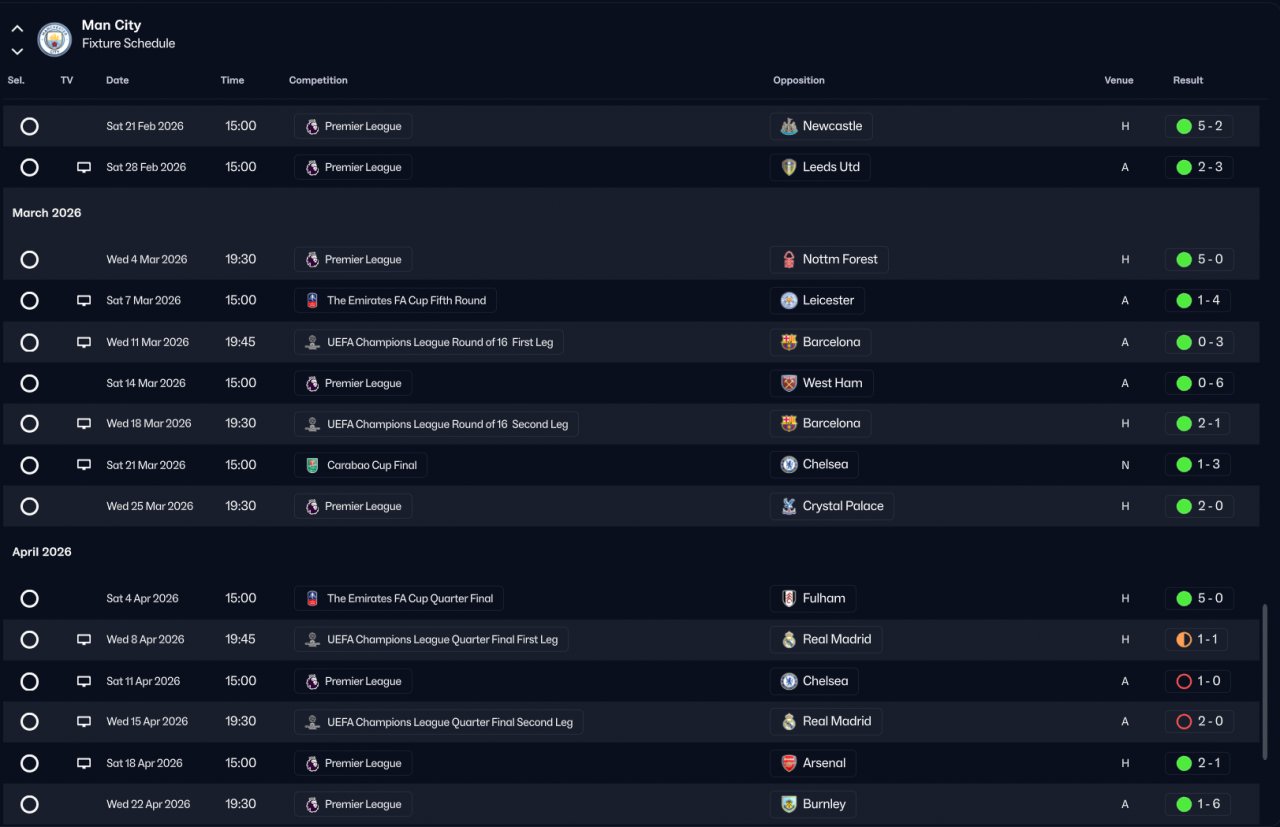The image size is (1280, 827).
Task: Click the TV icon on Wed 11 Mar 2026
Action: (84, 342)
